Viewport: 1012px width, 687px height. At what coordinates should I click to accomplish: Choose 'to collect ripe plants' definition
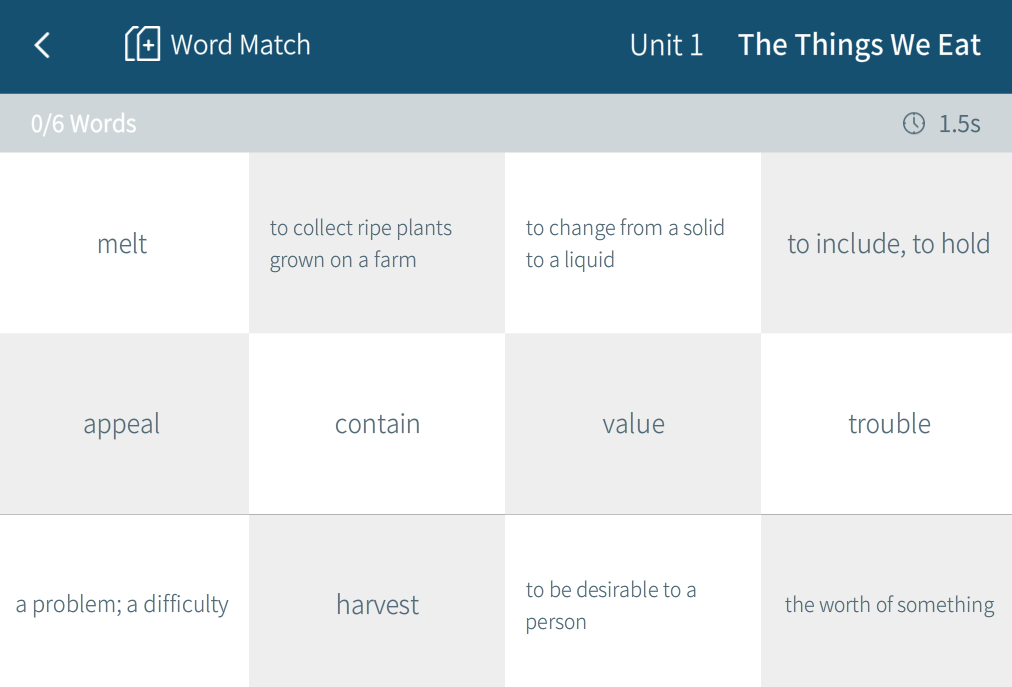[377, 244]
